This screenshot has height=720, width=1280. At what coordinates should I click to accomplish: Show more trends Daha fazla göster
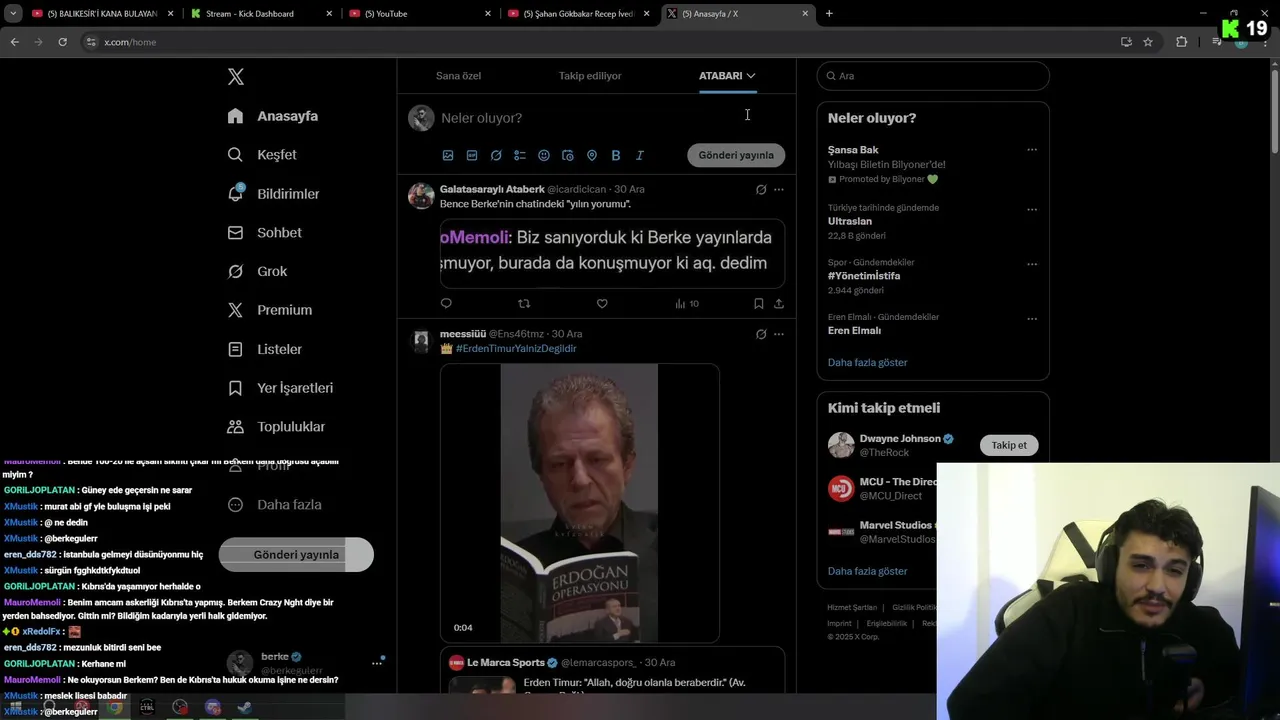(868, 363)
